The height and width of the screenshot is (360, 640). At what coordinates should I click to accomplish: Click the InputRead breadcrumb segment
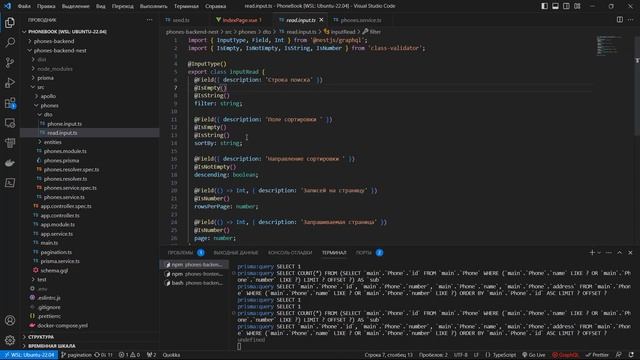click(x=340, y=32)
